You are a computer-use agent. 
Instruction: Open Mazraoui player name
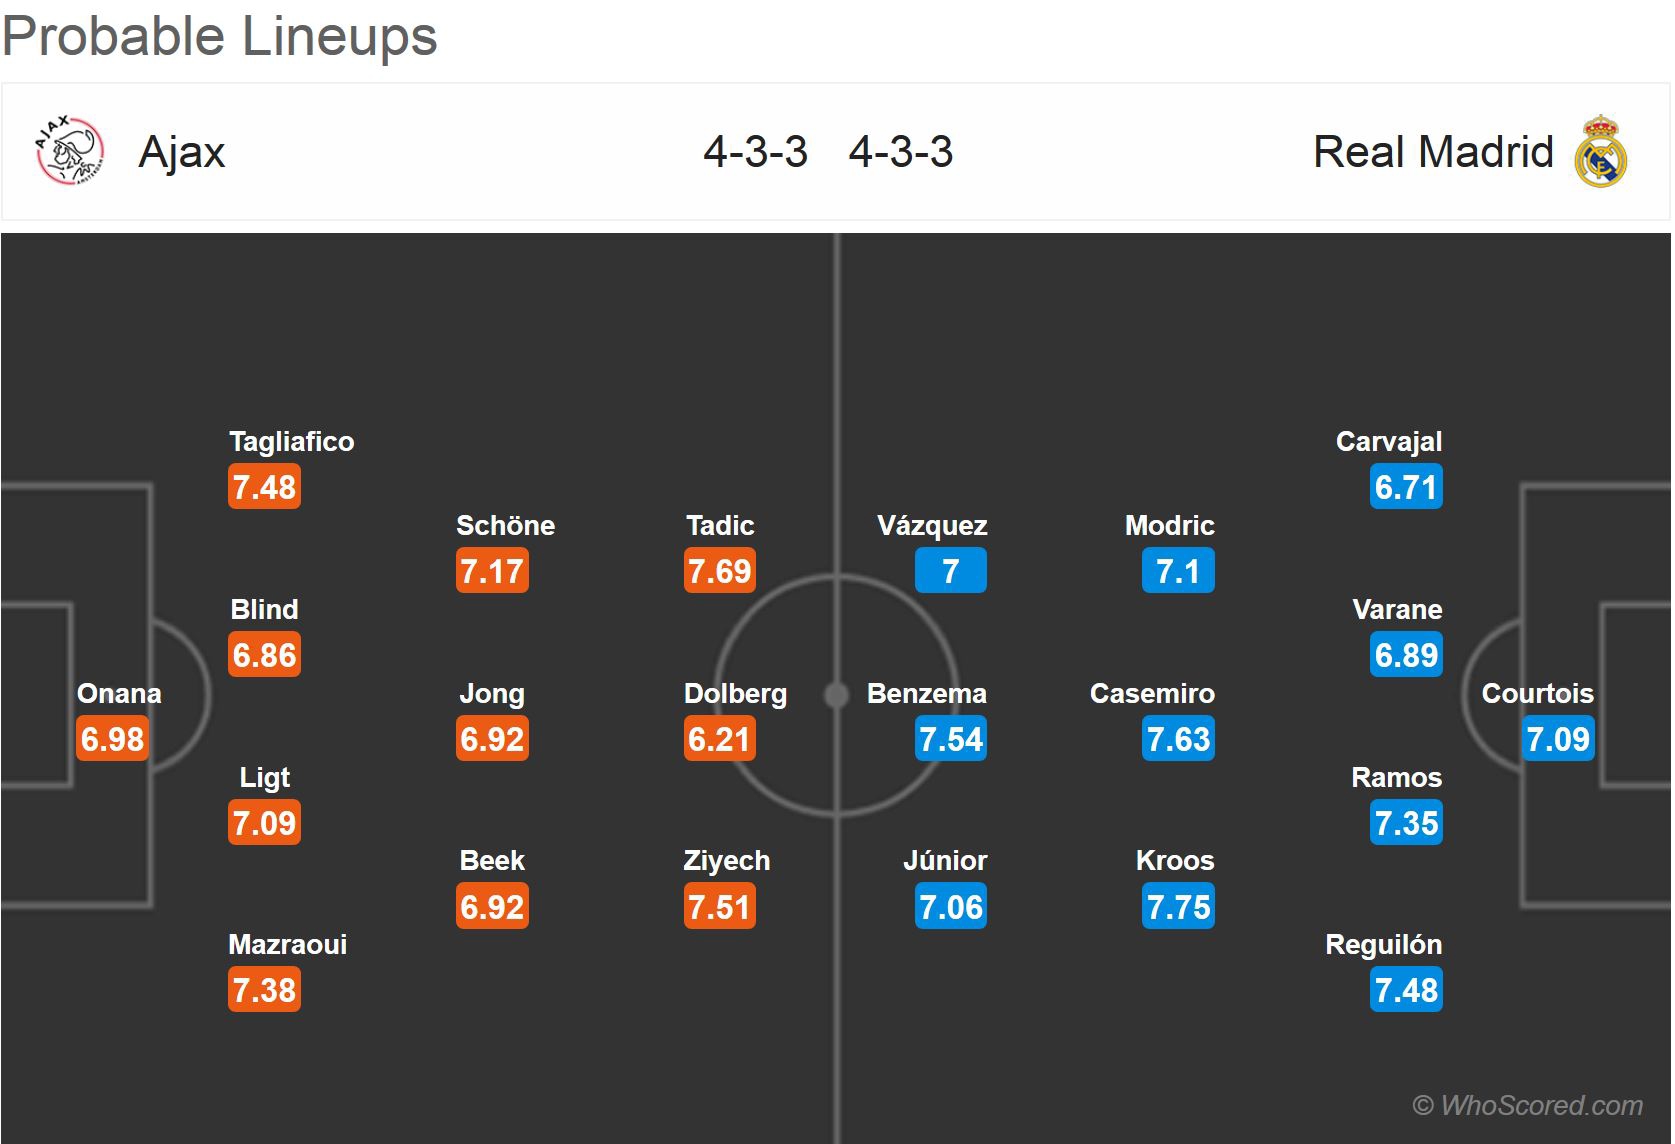coord(287,945)
